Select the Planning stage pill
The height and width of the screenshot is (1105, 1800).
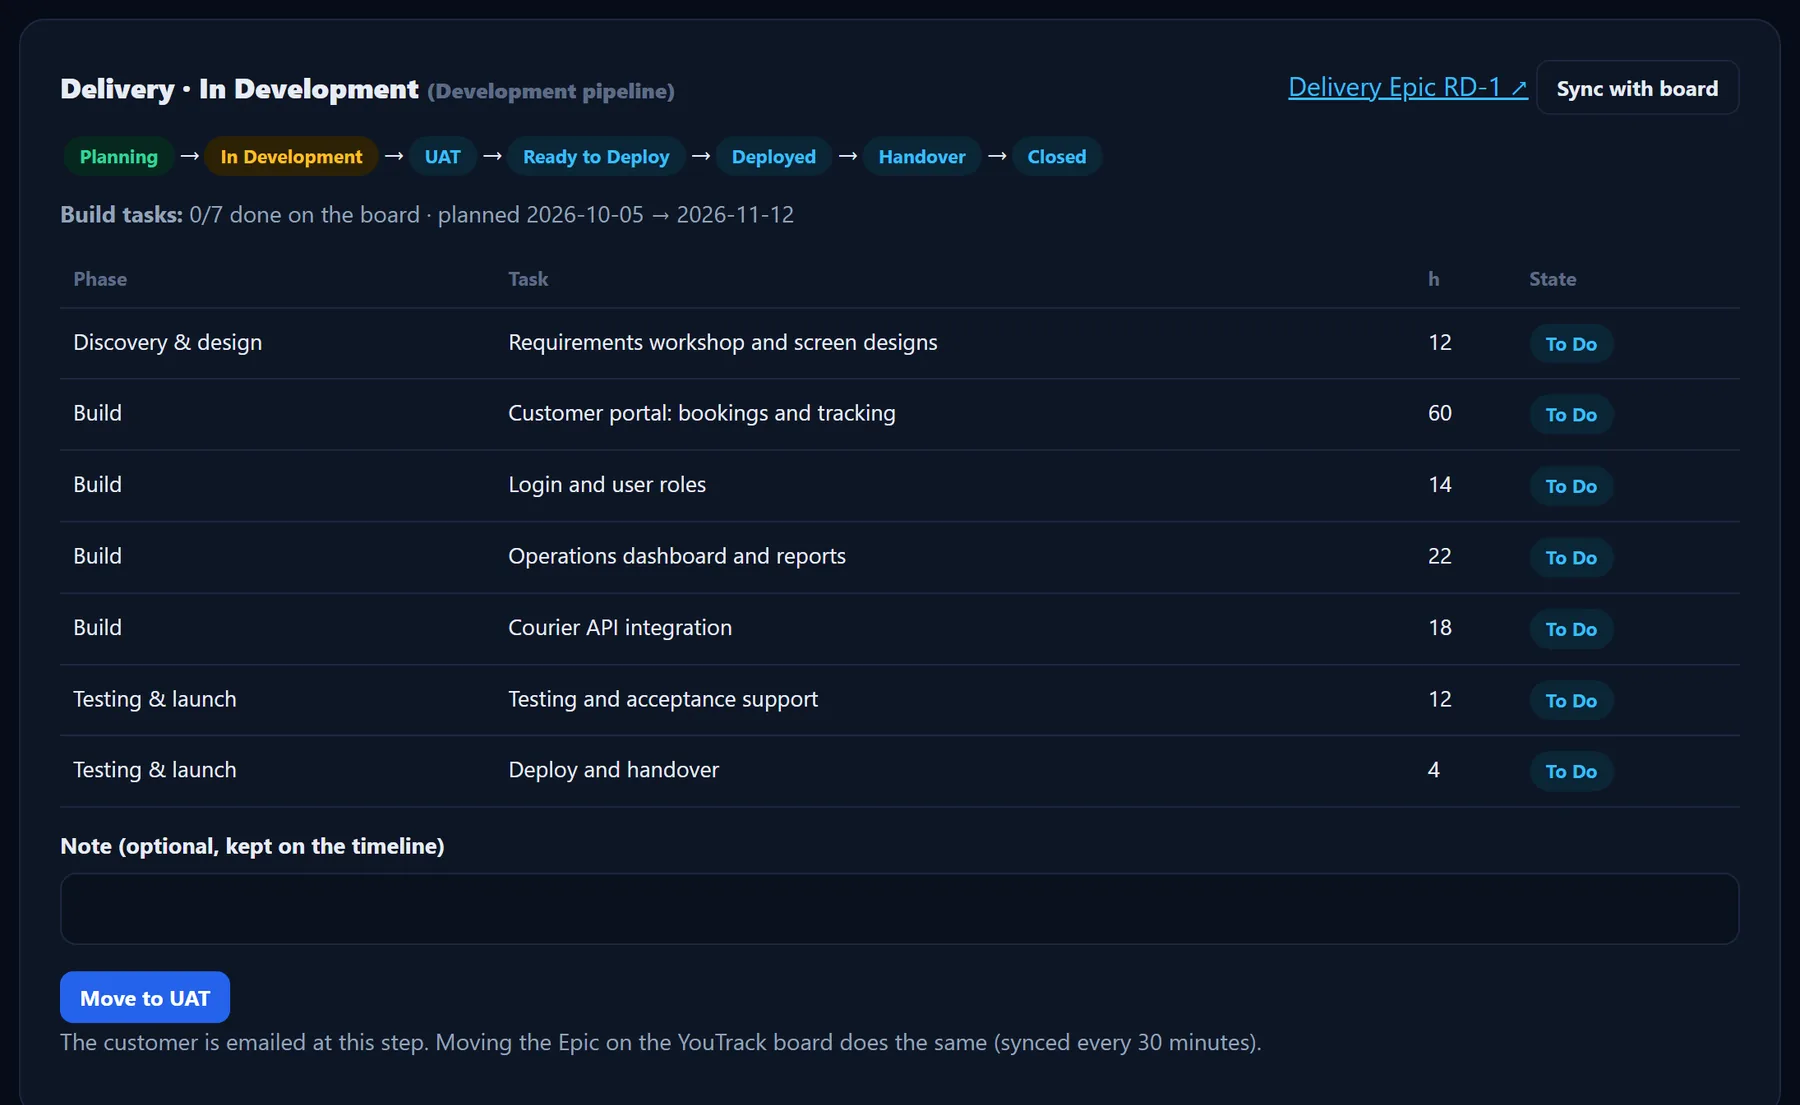point(119,157)
